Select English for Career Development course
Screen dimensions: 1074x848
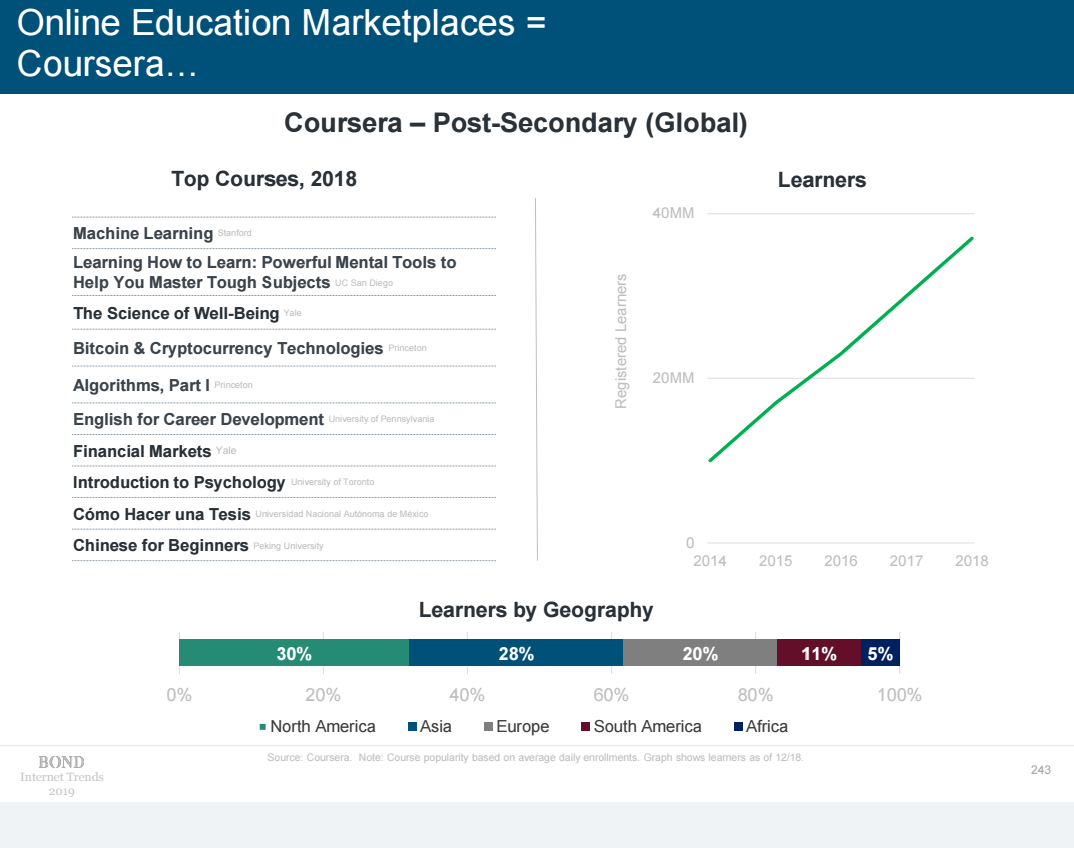tap(198, 419)
